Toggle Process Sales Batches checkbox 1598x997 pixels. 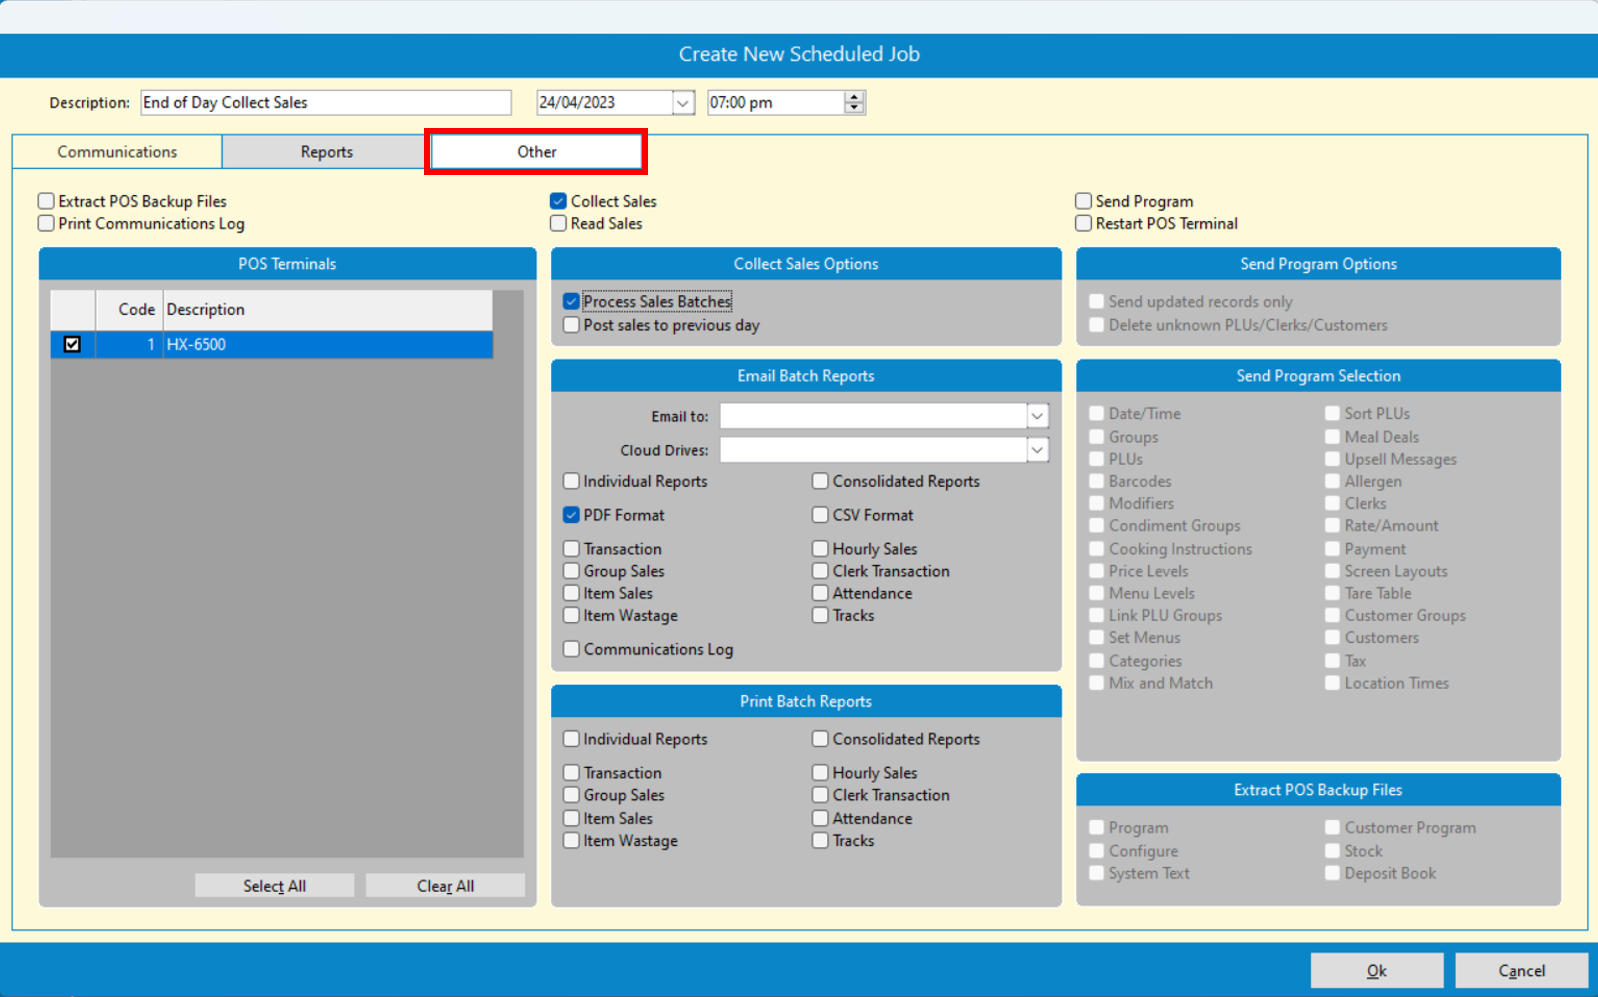(572, 302)
